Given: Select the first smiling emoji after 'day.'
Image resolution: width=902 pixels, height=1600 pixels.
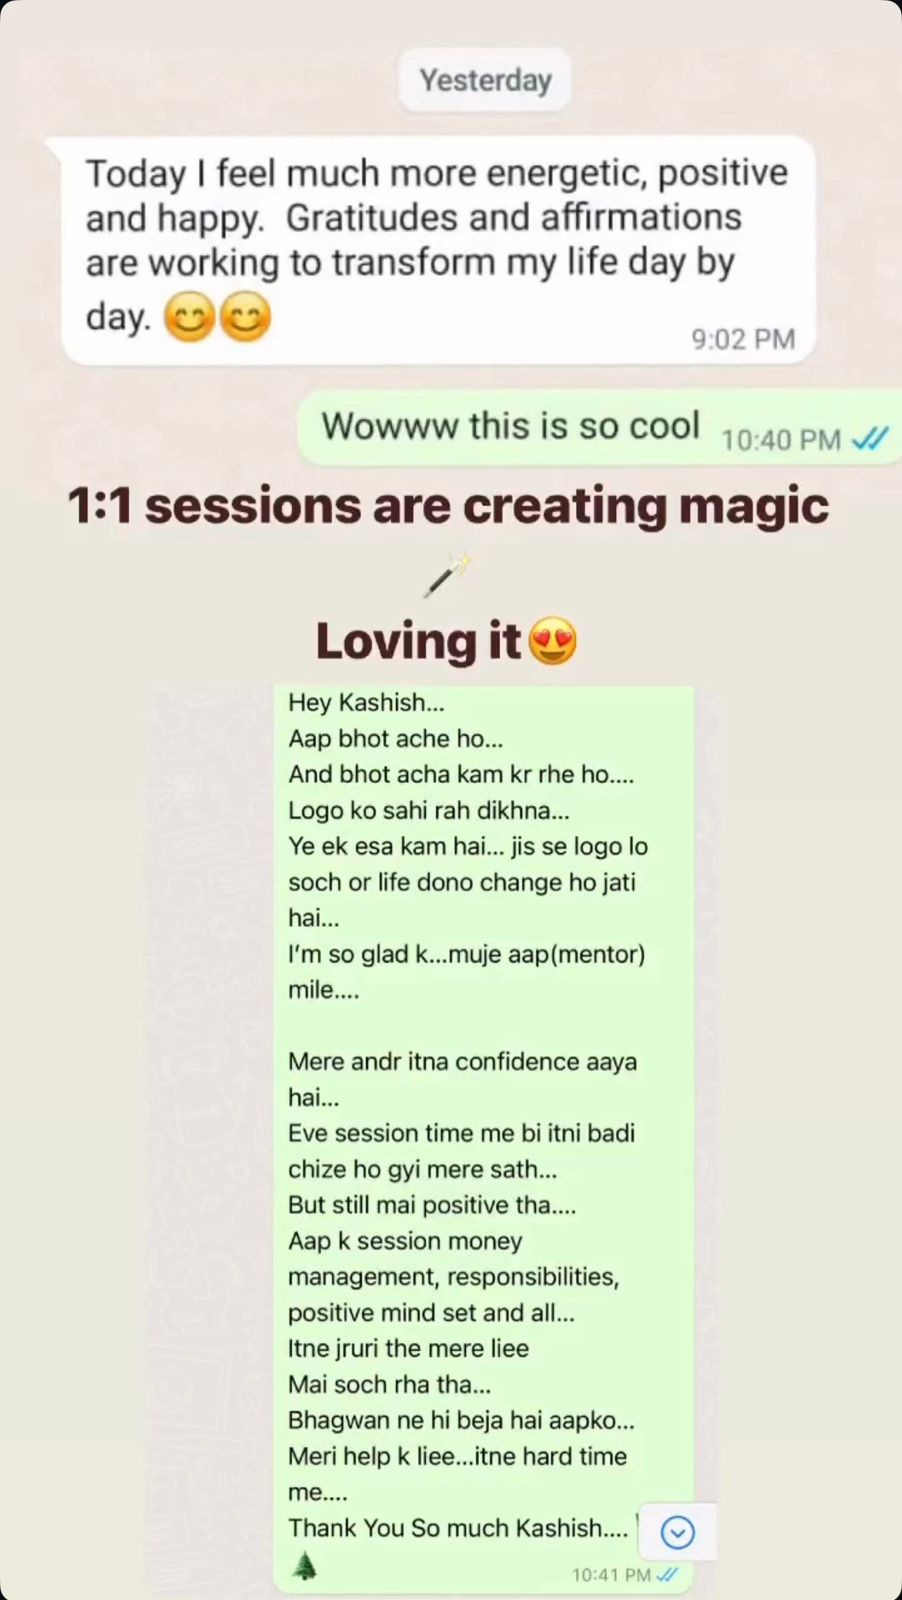Looking at the screenshot, I should click(x=189, y=319).
